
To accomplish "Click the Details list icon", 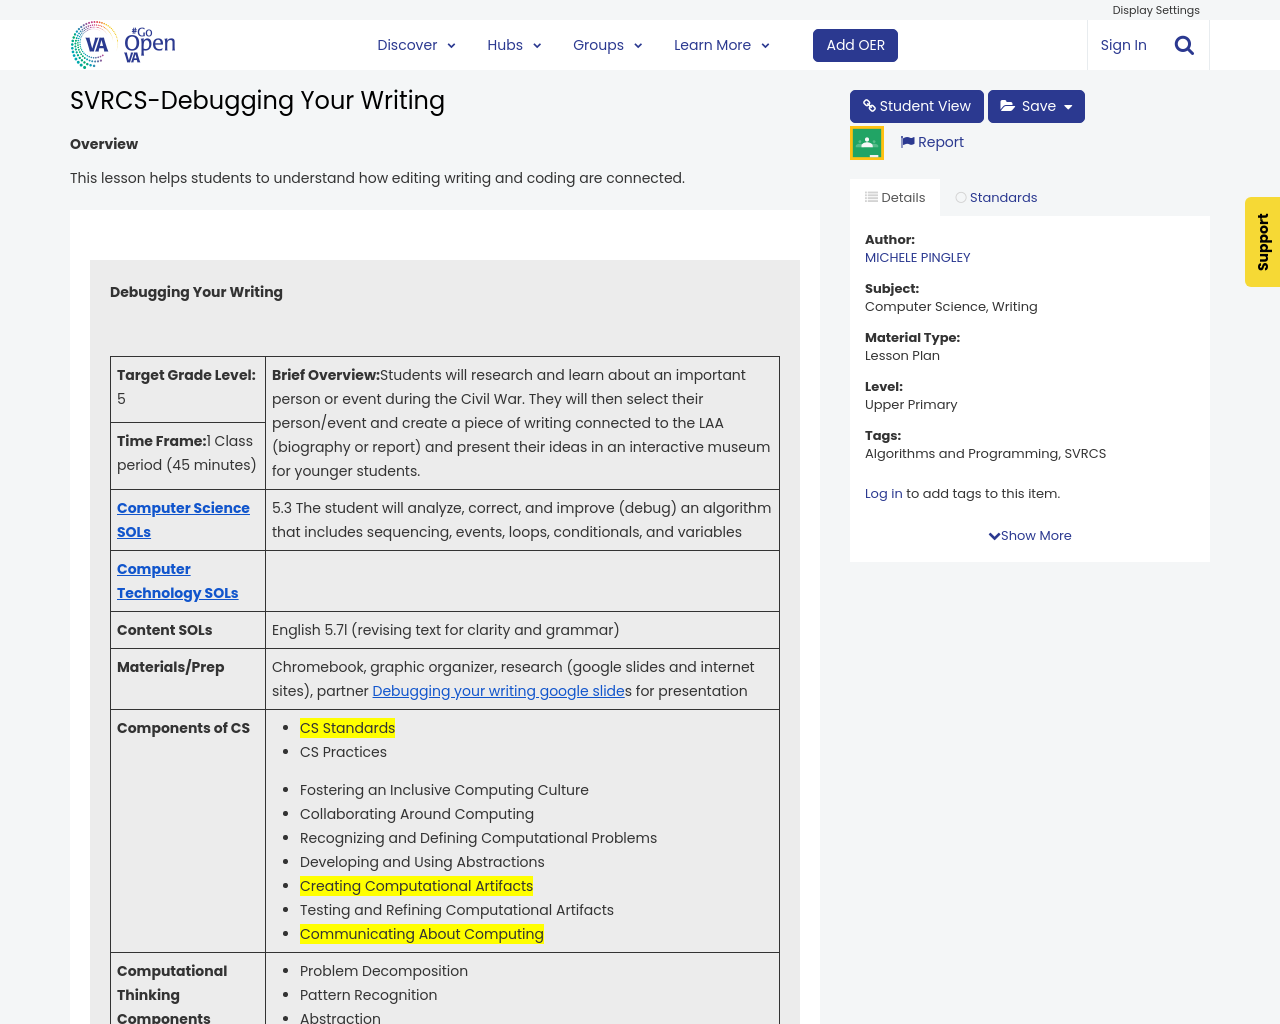I will [869, 196].
